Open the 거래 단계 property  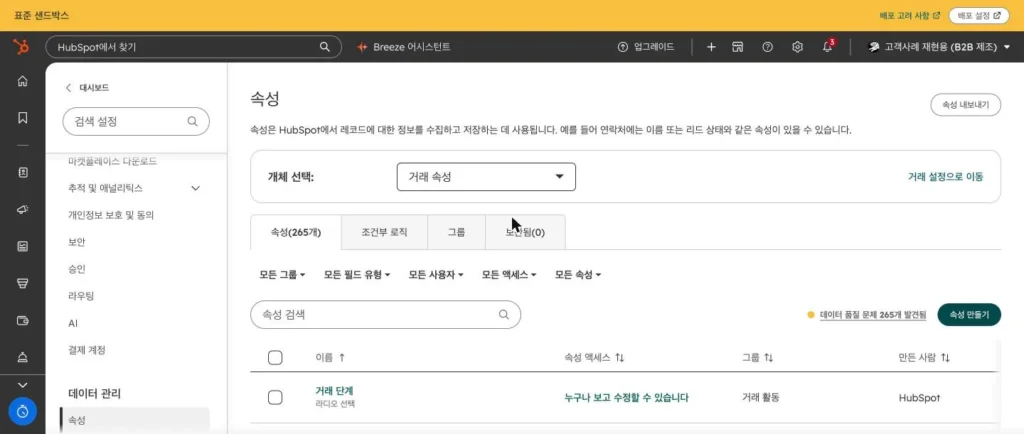[334, 391]
